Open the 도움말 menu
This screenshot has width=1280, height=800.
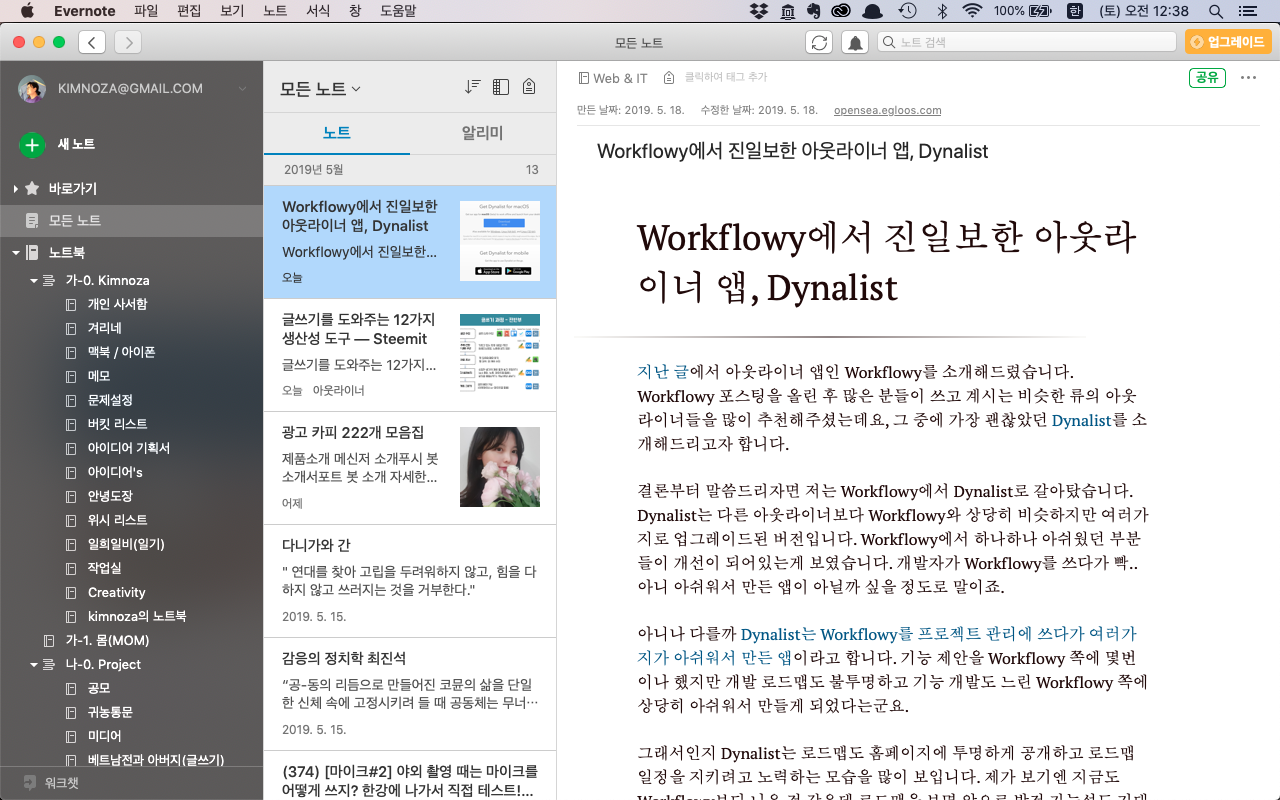397,11
